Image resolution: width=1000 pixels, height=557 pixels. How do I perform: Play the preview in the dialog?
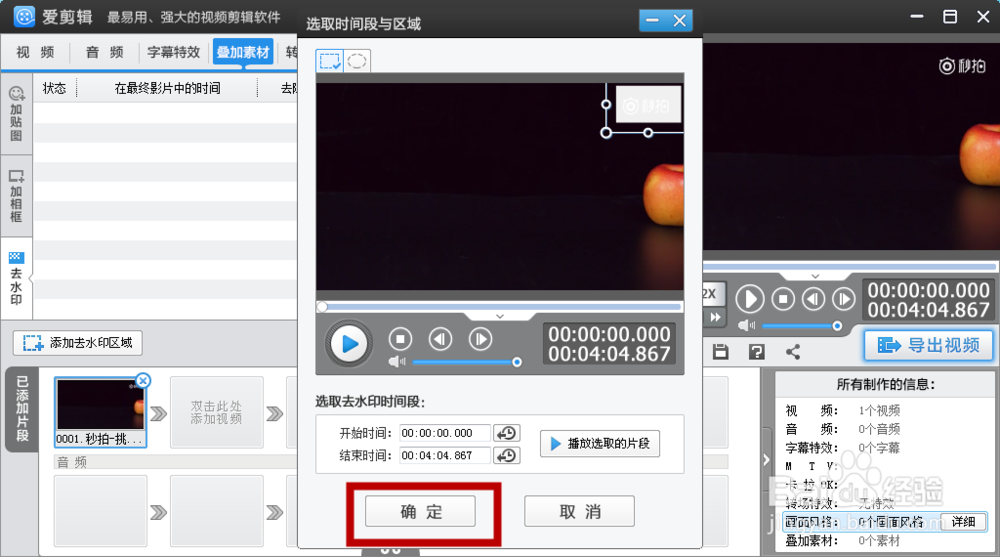[349, 344]
